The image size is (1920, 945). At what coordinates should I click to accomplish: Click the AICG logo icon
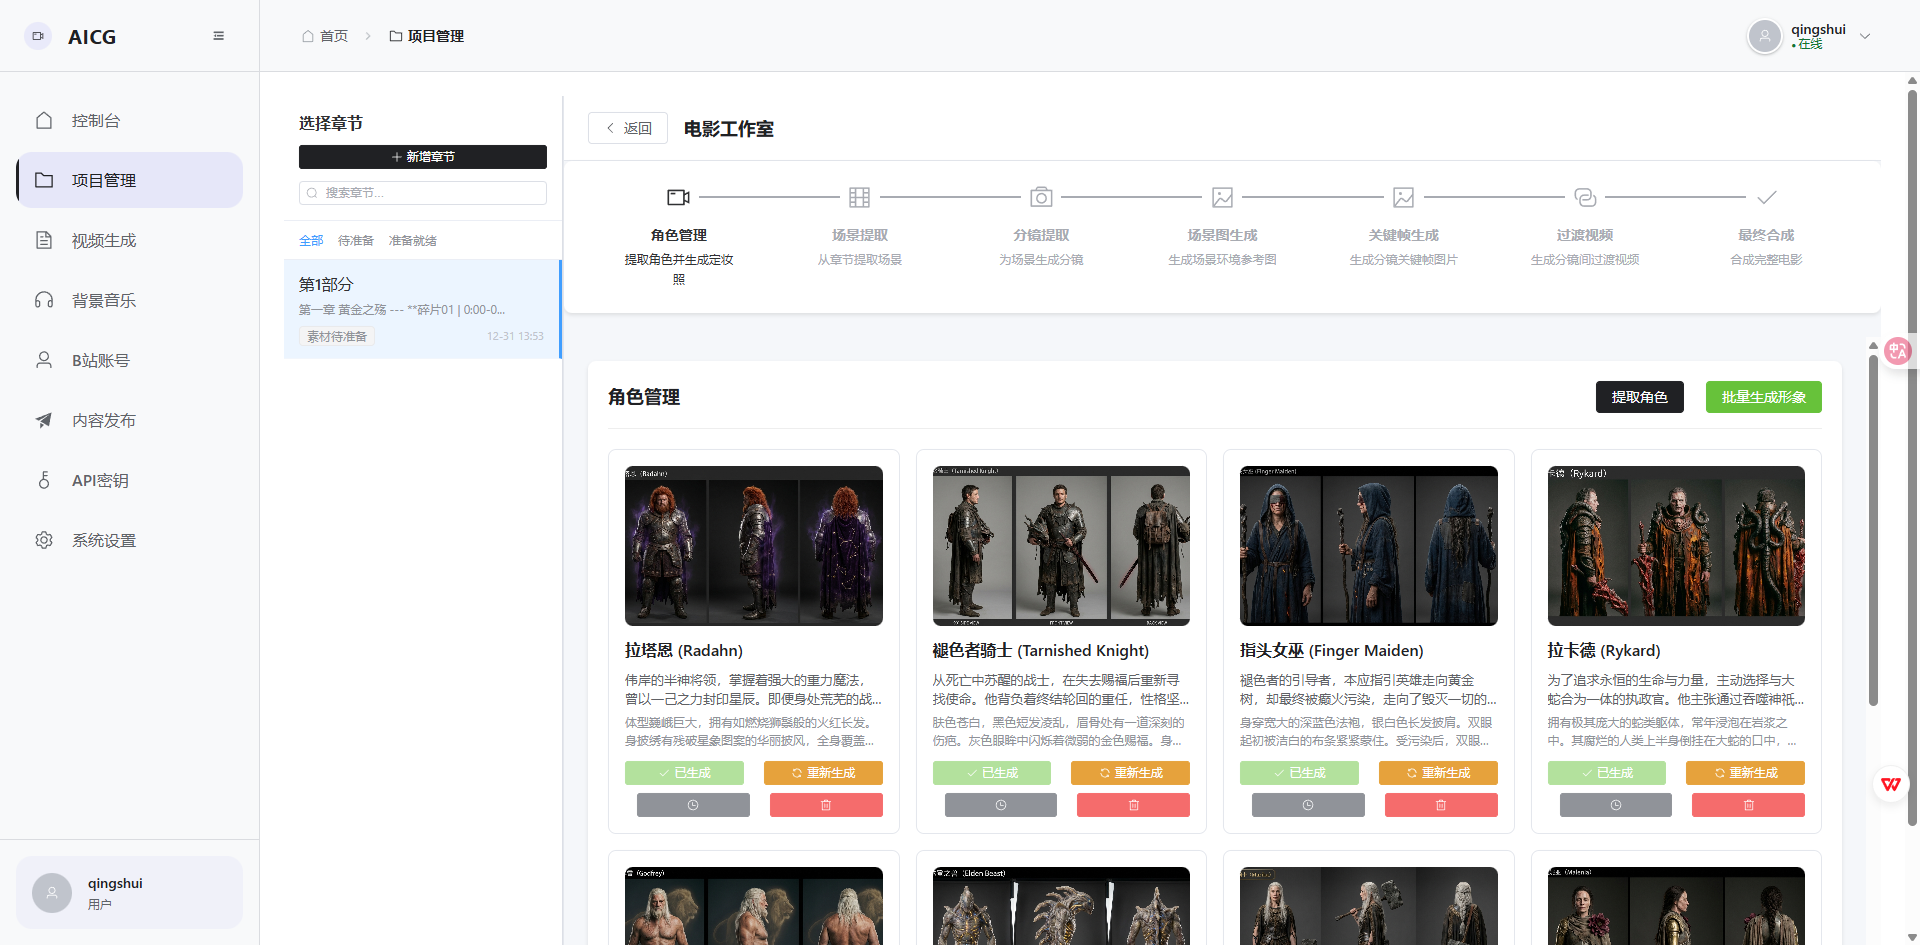38,36
